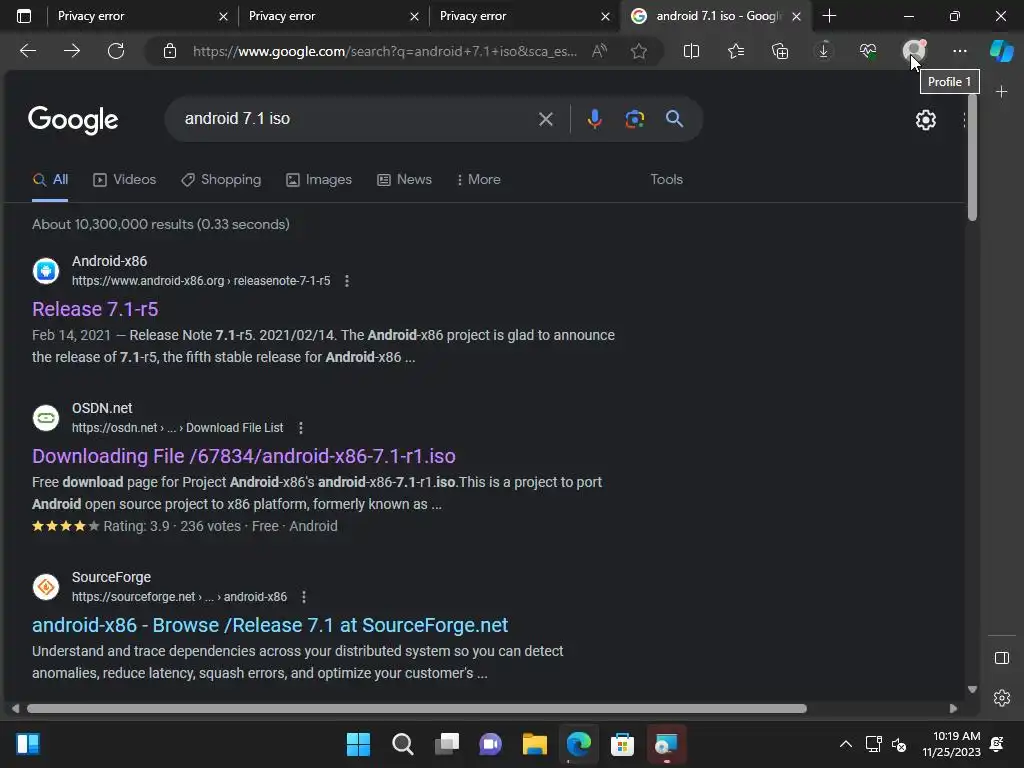
Task: Open Collections panel
Action: (x=780, y=51)
